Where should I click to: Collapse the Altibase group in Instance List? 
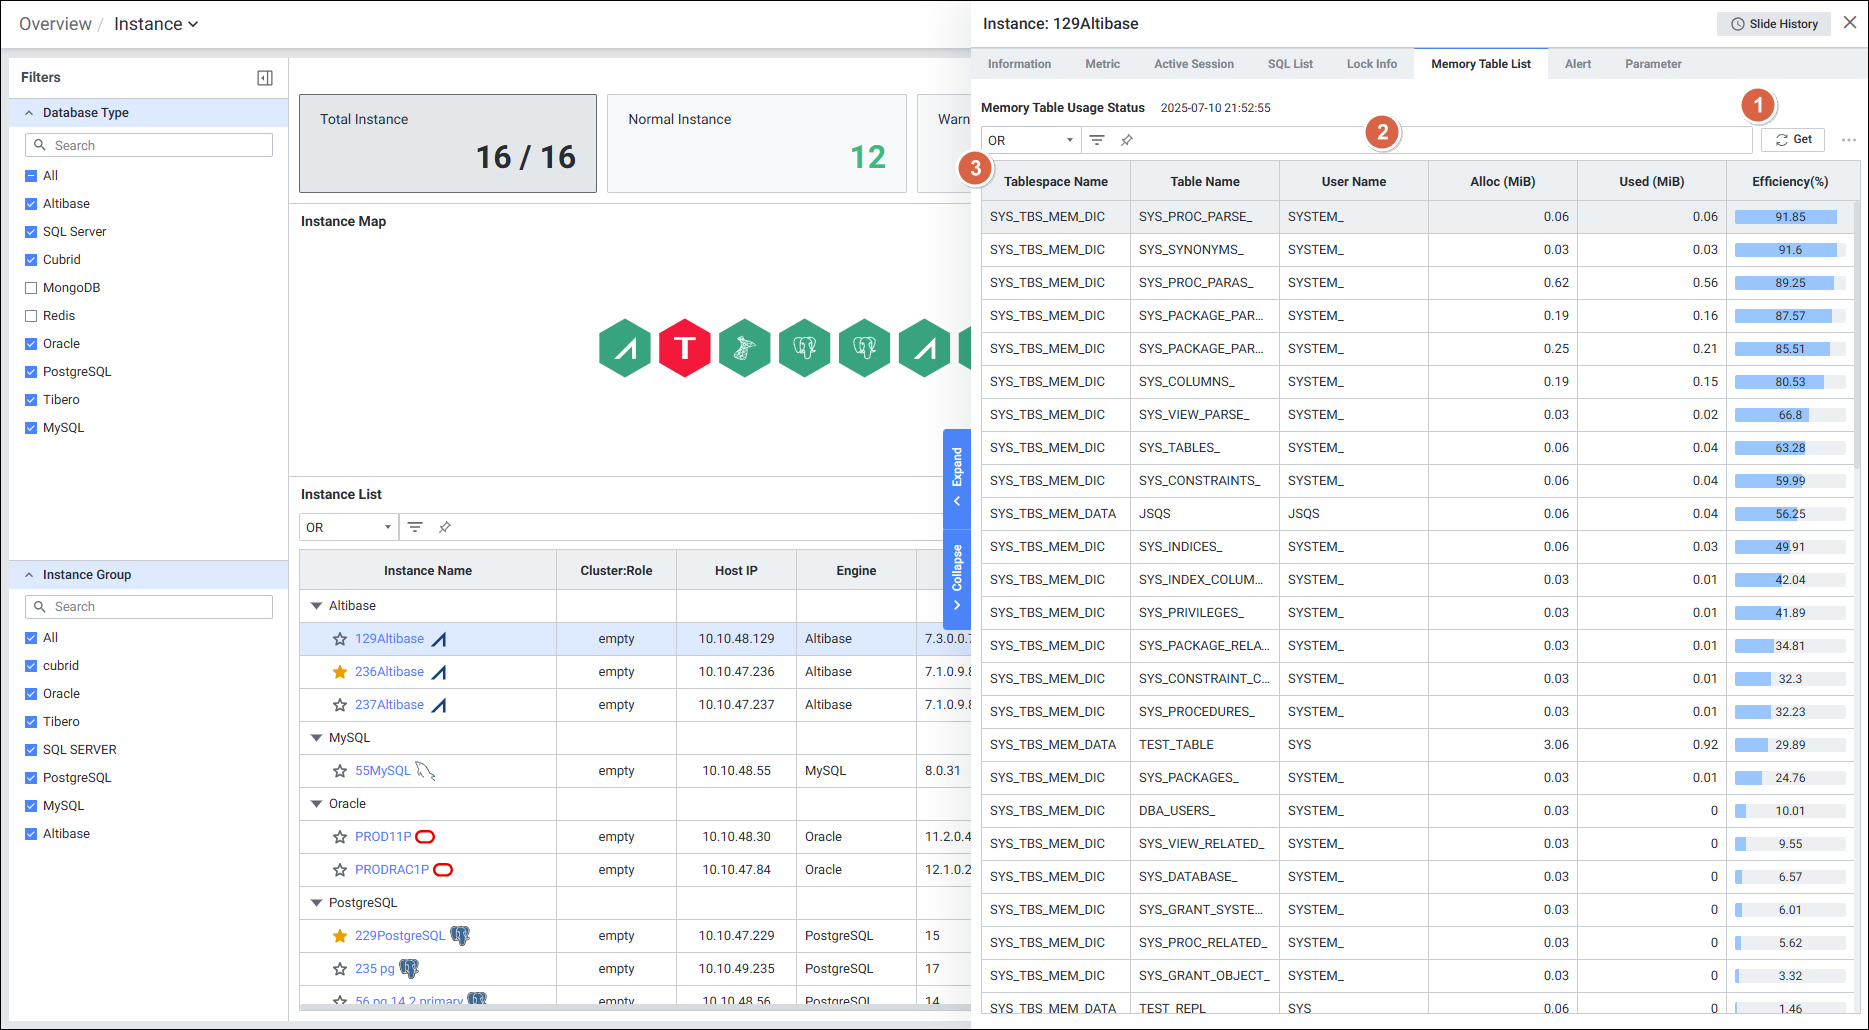(317, 606)
